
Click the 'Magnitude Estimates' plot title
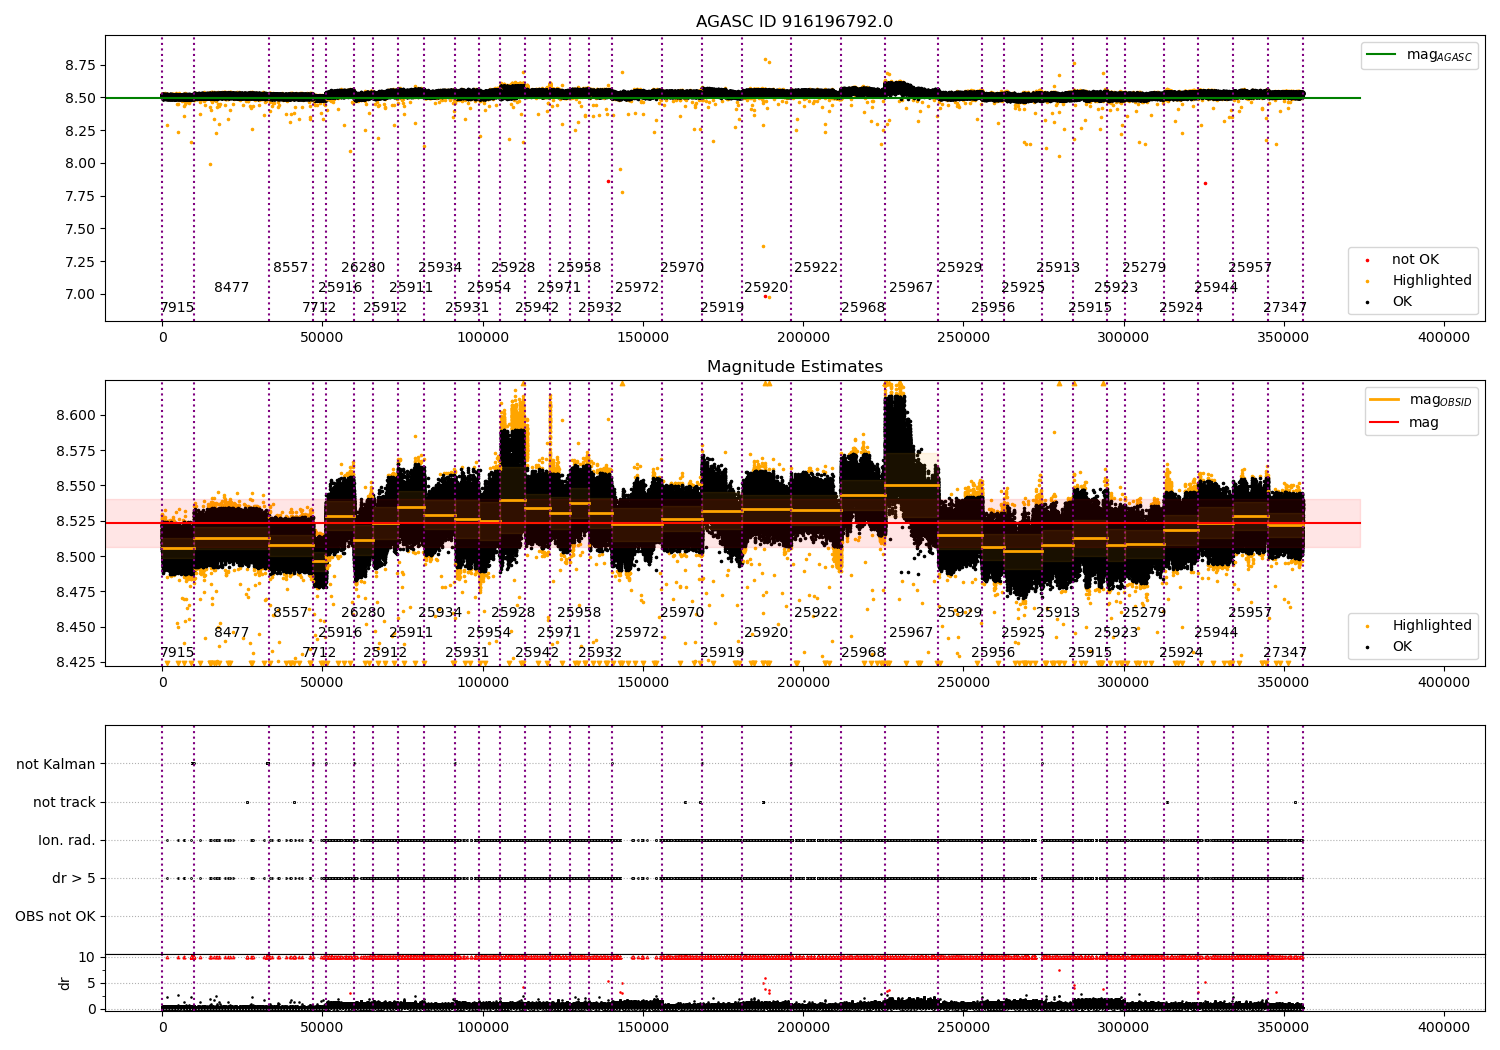pos(794,367)
